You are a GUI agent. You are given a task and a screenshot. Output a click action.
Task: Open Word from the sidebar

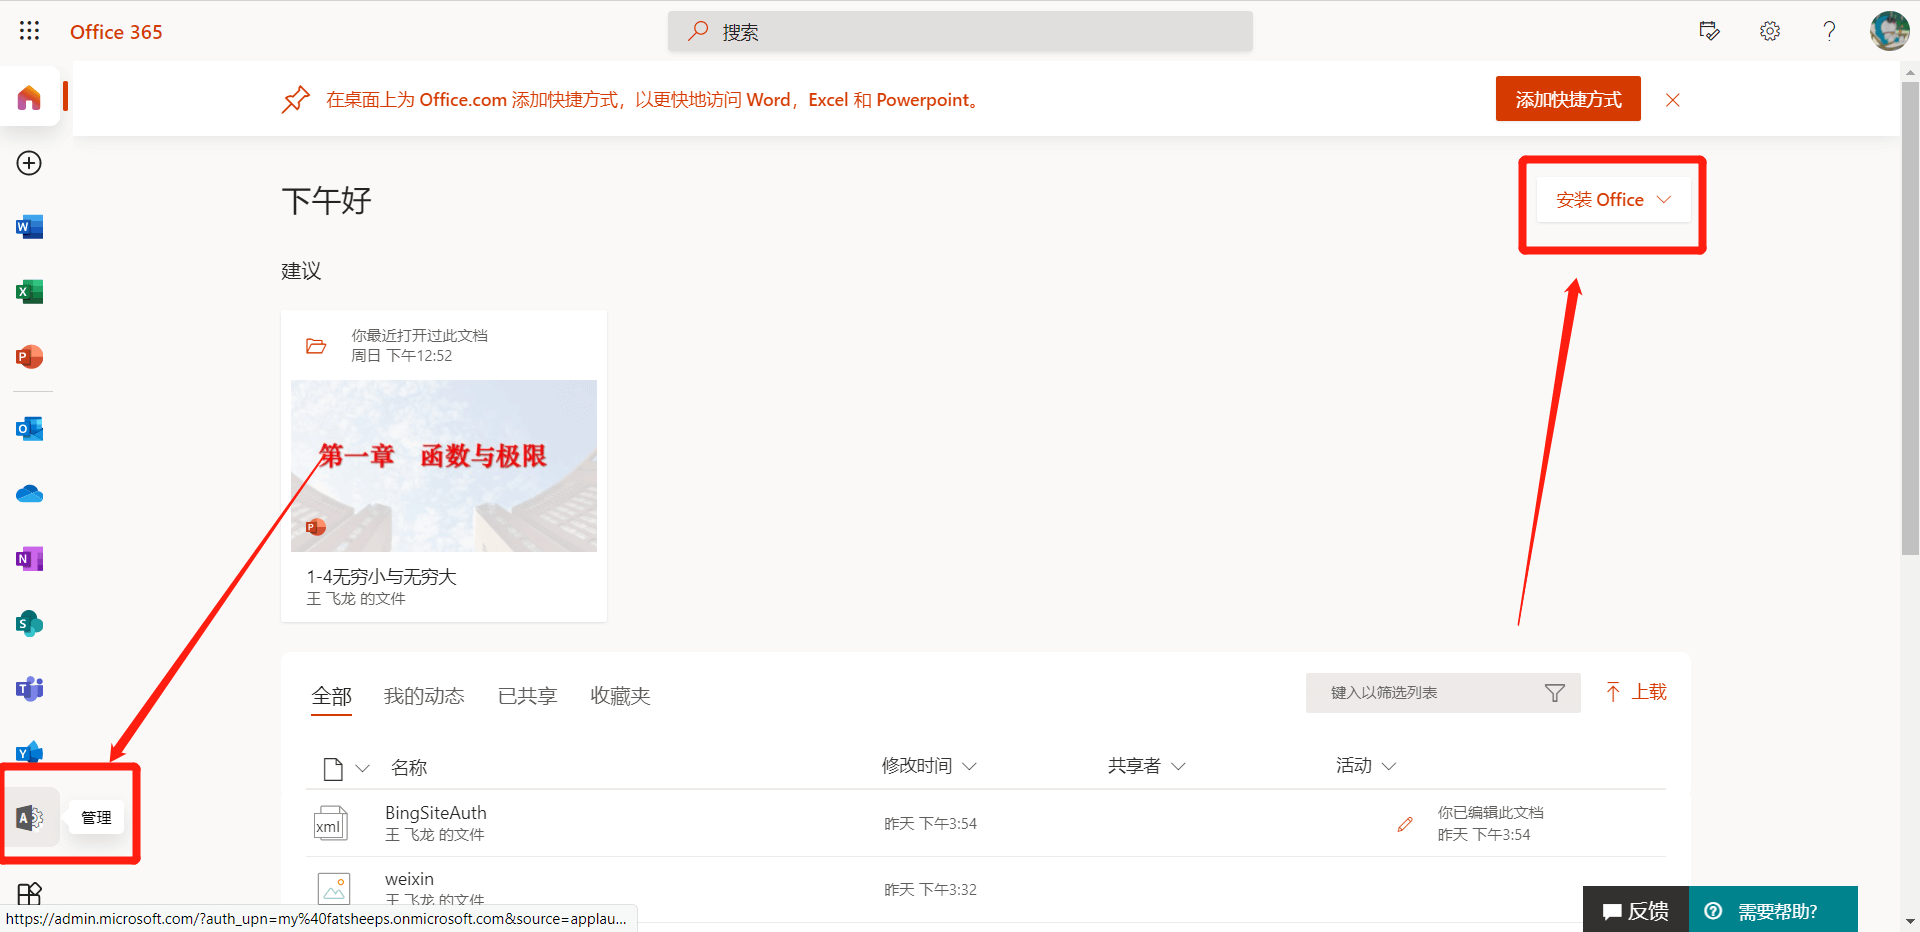[x=29, y=227]
